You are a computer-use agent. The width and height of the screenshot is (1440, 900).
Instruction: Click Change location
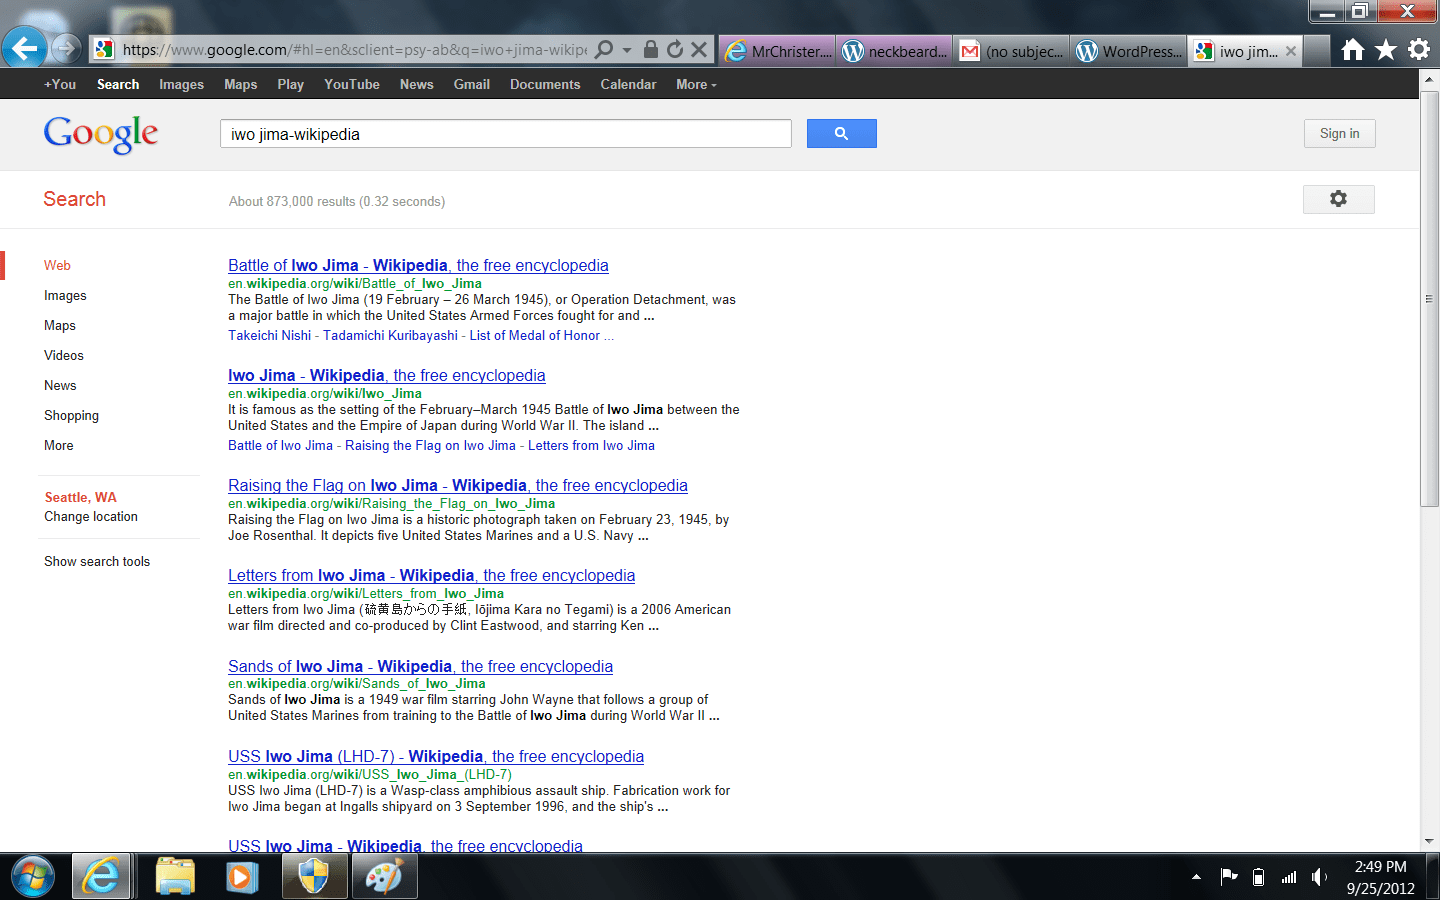coord(91,516)
